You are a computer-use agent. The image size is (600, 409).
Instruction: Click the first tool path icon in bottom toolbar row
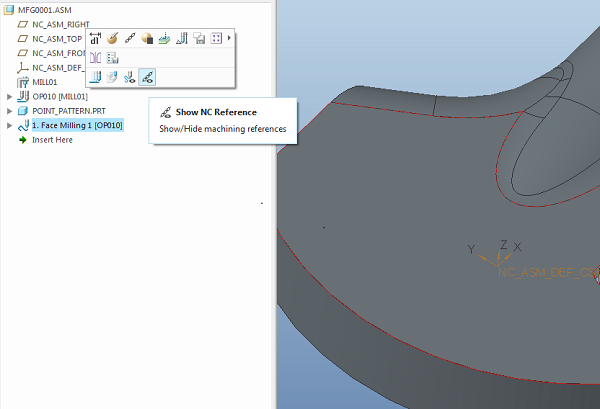pos(96,76)
